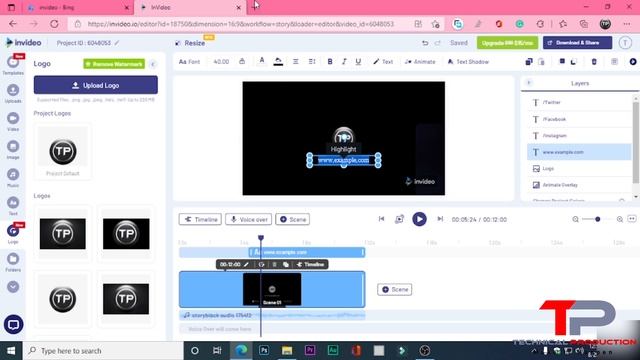The height and width of the screenshot is (360, 640).
Task: Open the text color picker
Action: click(x=262, y=61)
